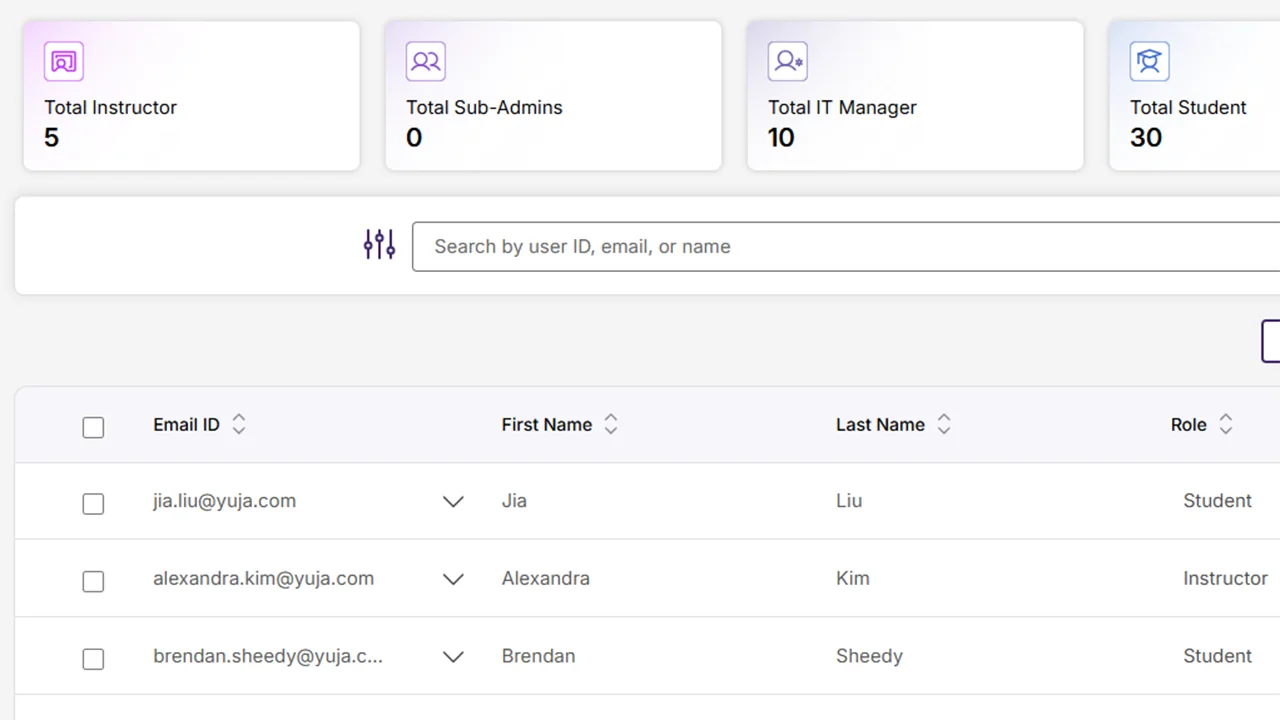Sort by Email ID column arrows
The width and height of the screenshot is (1280, 720).
239,425
